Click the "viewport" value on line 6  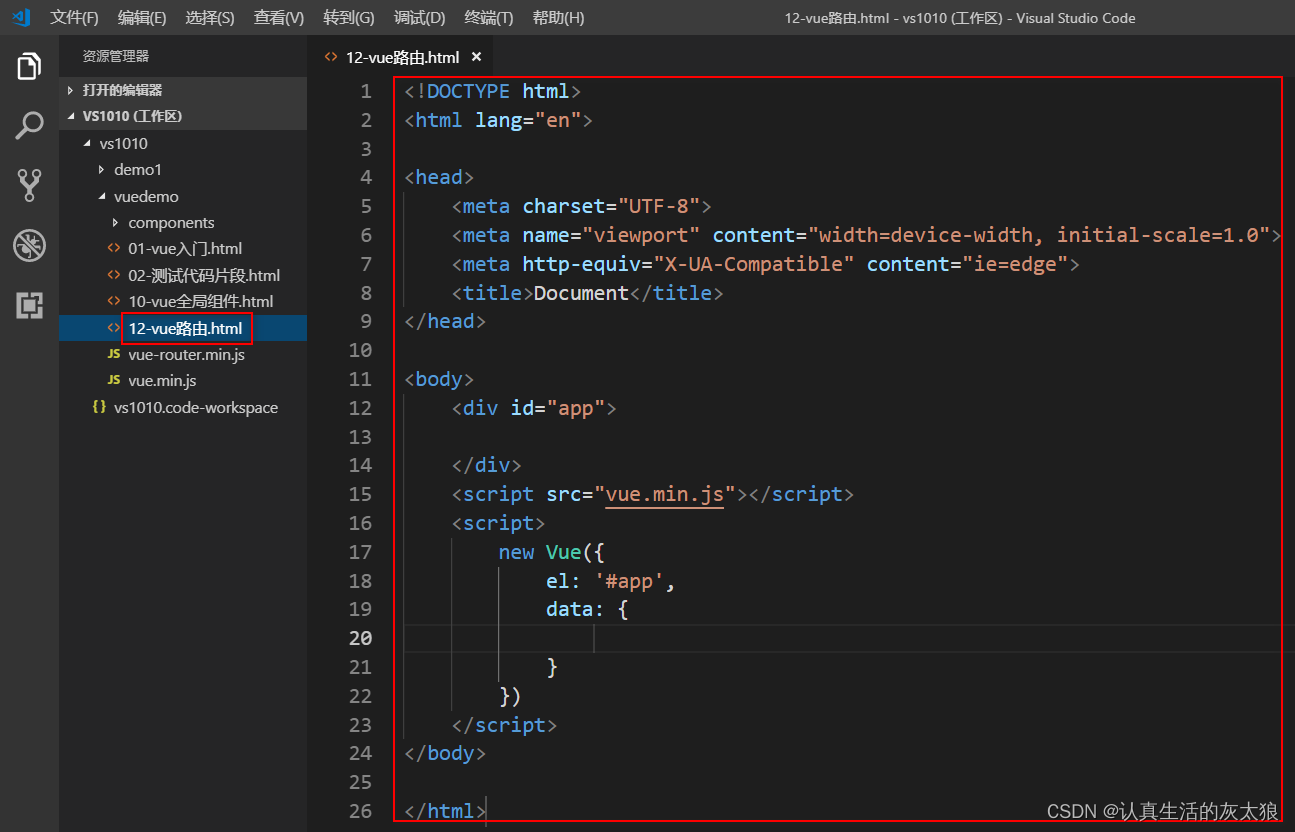pos(640,235)
